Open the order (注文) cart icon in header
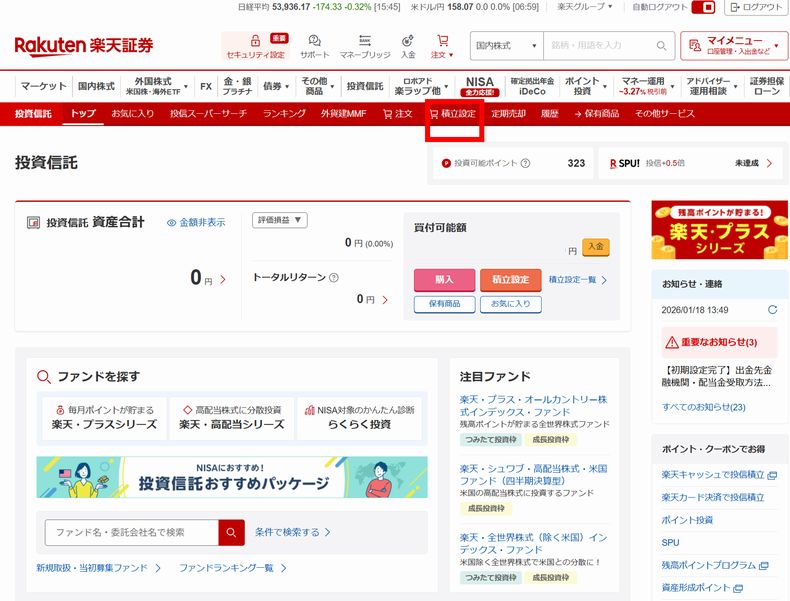This screenshot has height=601, width=790. pos(442,40)
